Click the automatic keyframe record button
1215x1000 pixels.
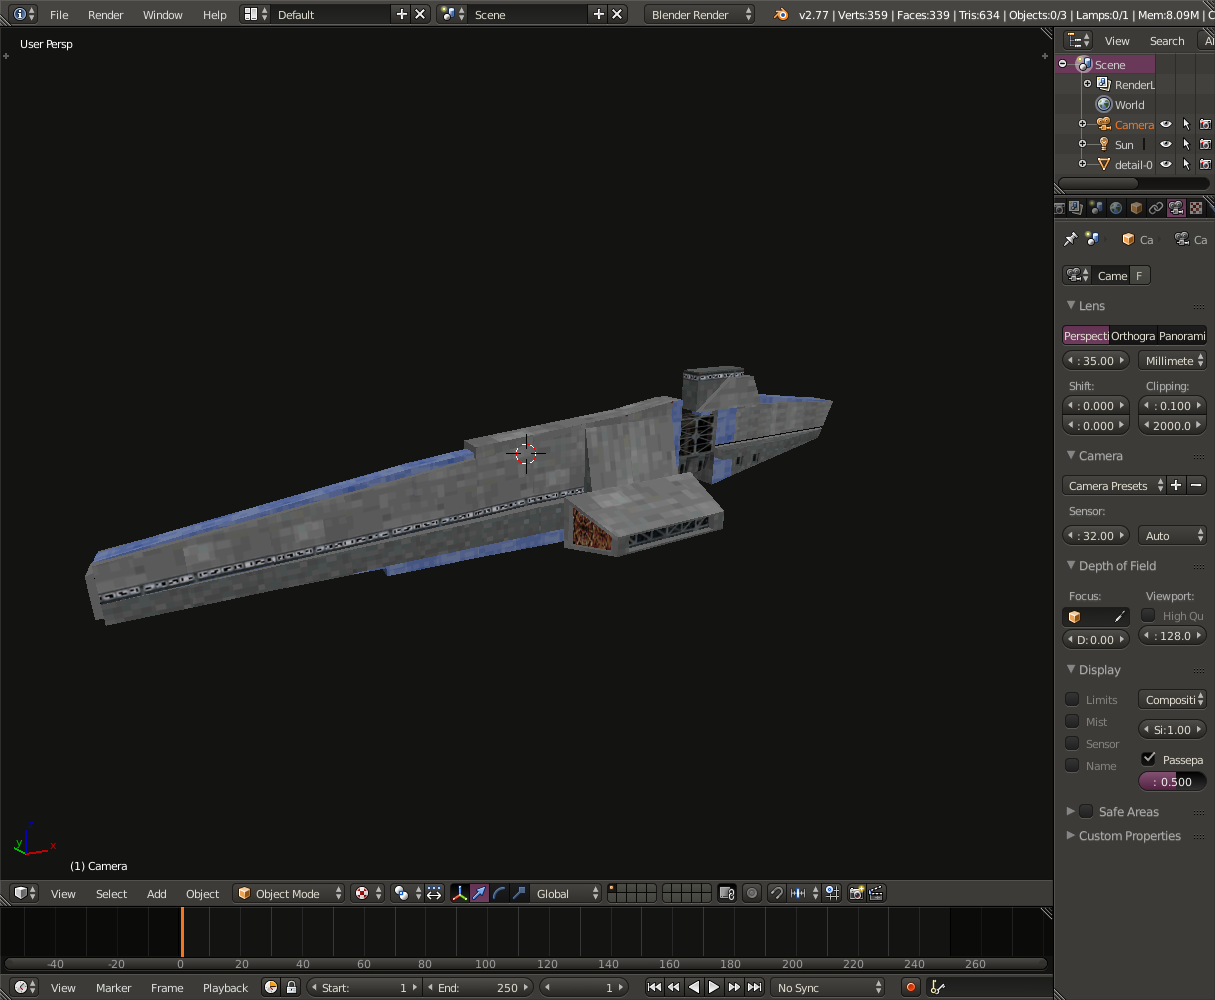tap(910, 987)
